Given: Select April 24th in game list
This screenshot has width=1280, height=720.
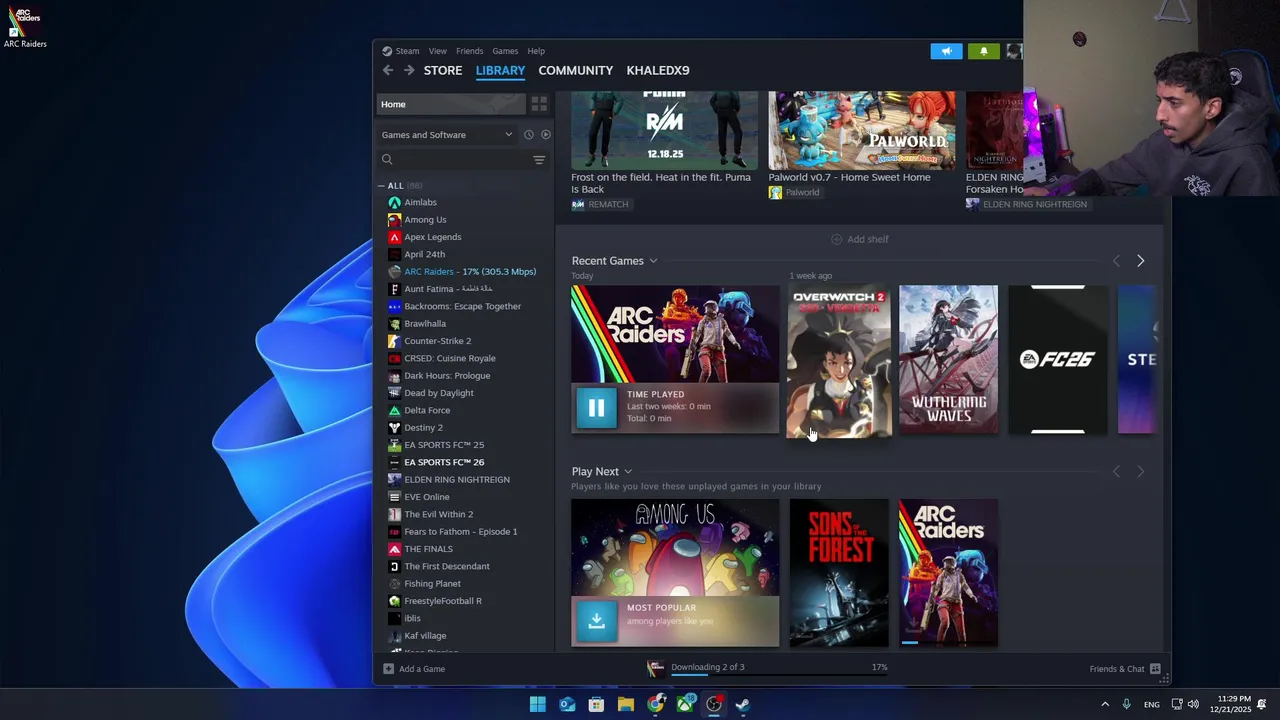Looking at the screenshot, I should tap(424, 254).
